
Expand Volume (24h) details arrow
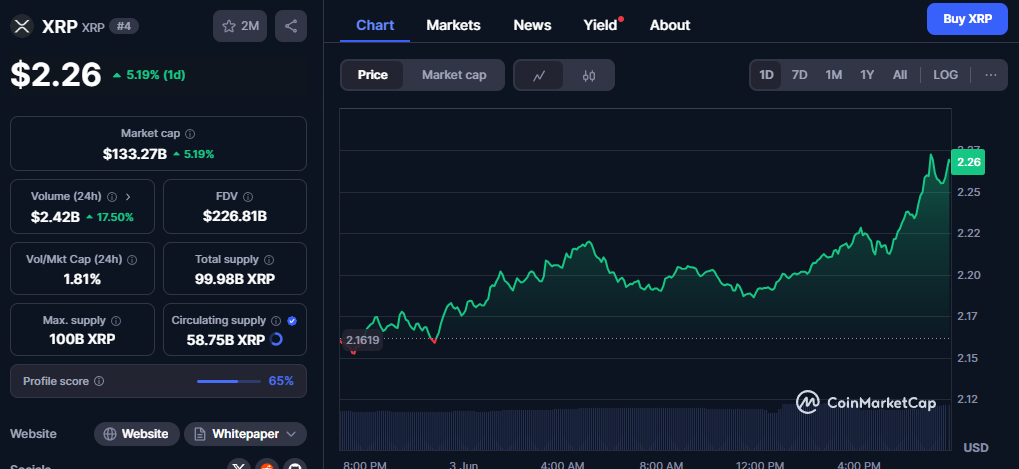click(x=128, y=196)
